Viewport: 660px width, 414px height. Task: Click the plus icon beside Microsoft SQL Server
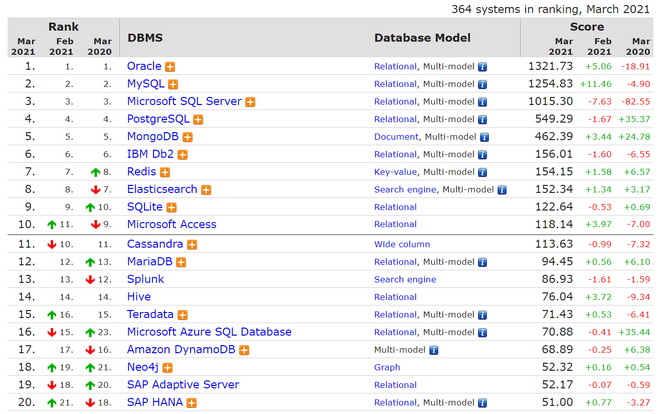(250, 102)
